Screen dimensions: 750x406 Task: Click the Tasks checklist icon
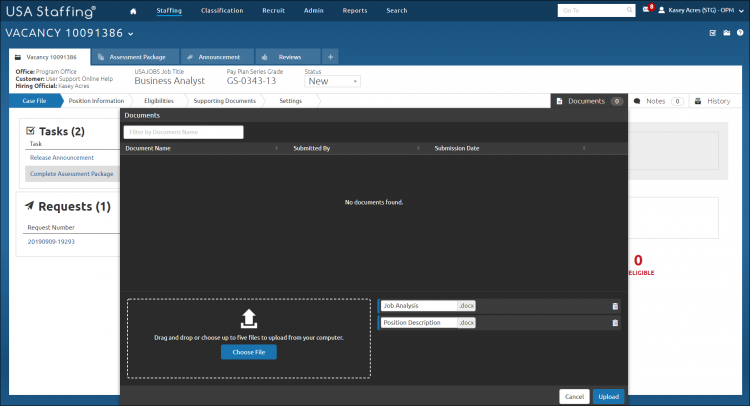pos(31,131)
